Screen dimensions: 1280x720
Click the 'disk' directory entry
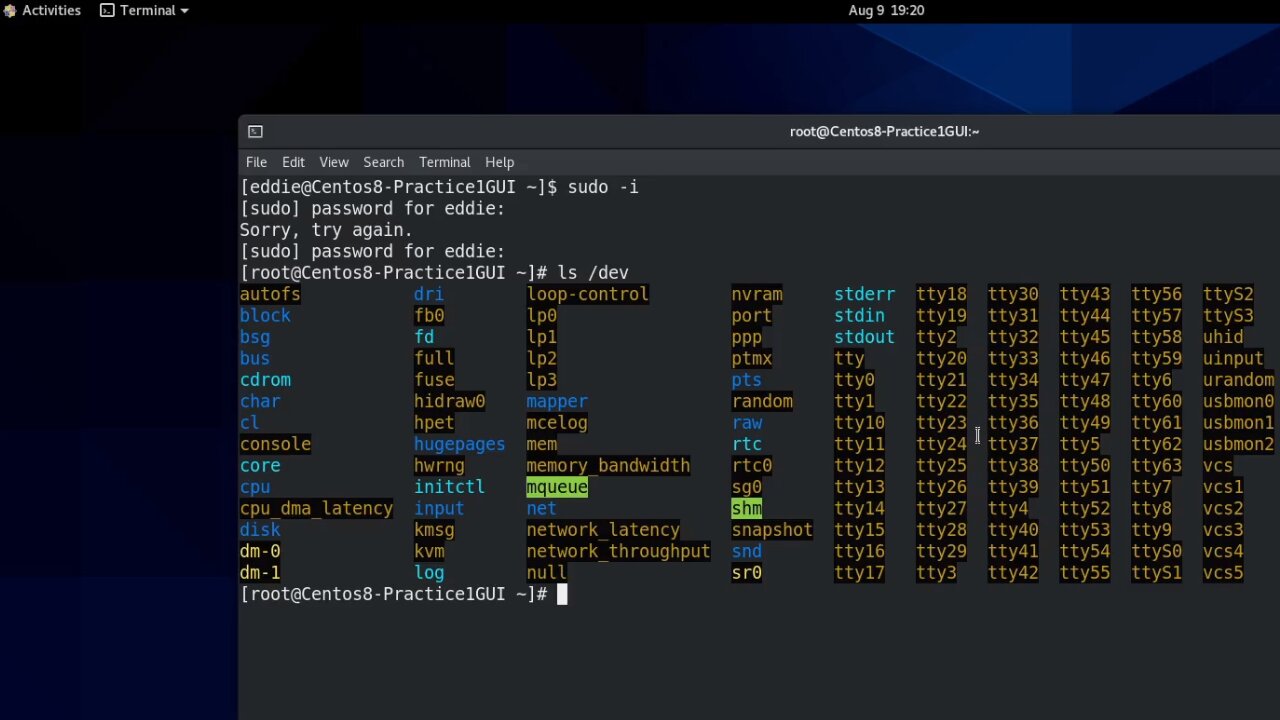coord(260,530)
